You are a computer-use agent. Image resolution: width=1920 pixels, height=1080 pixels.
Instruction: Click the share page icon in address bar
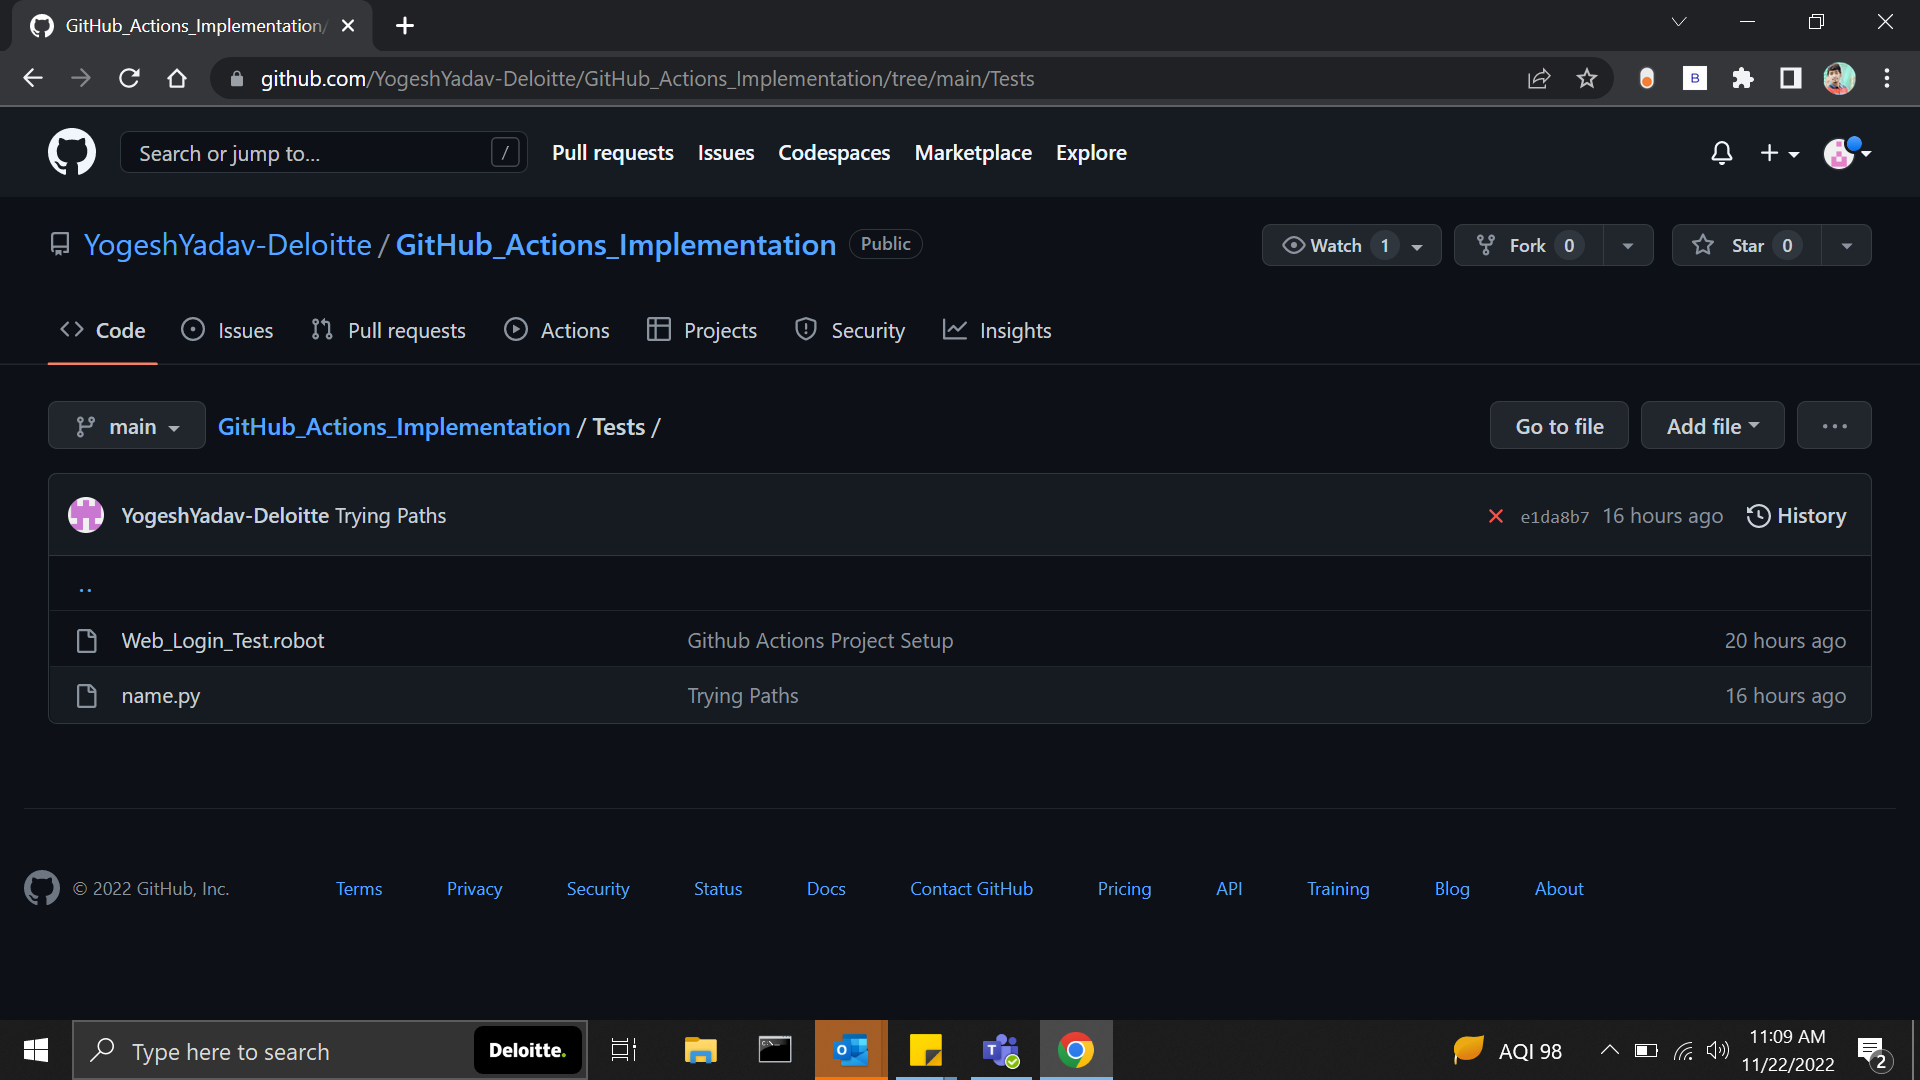tap(1539, 78)
